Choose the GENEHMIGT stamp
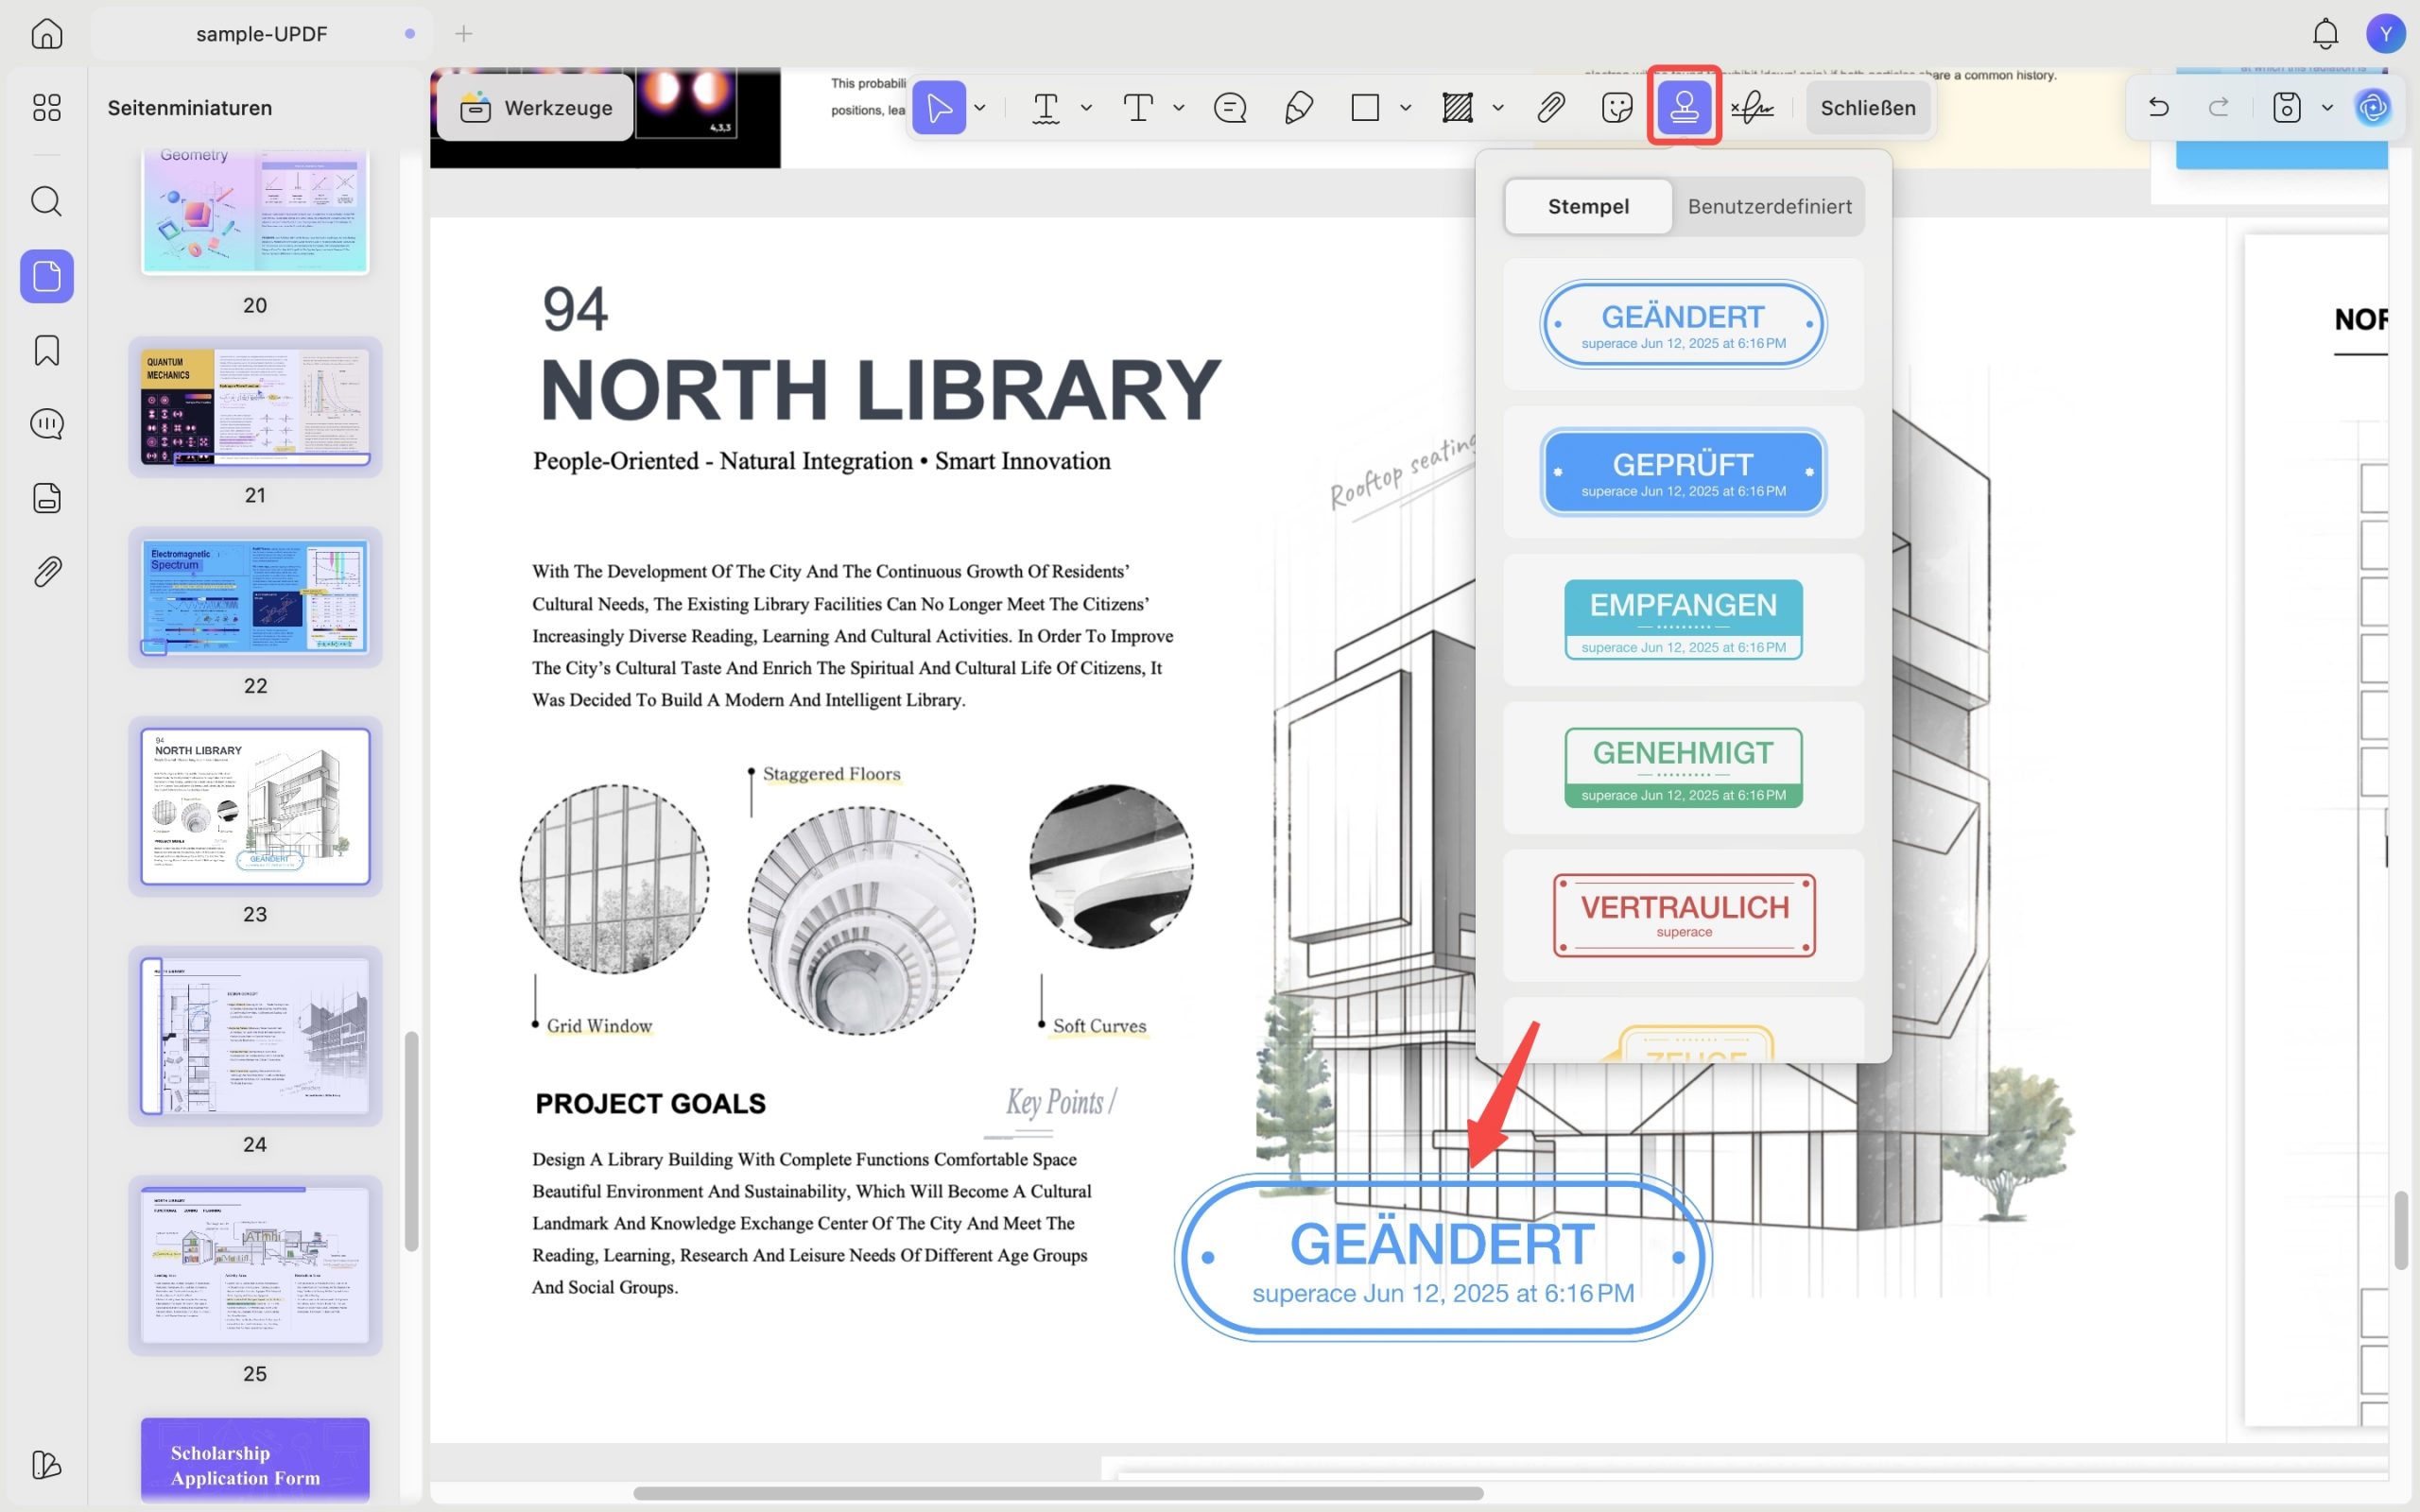Viewport: 2420px width, 1512px height. pyautogui.click(x=1683, y=767)
